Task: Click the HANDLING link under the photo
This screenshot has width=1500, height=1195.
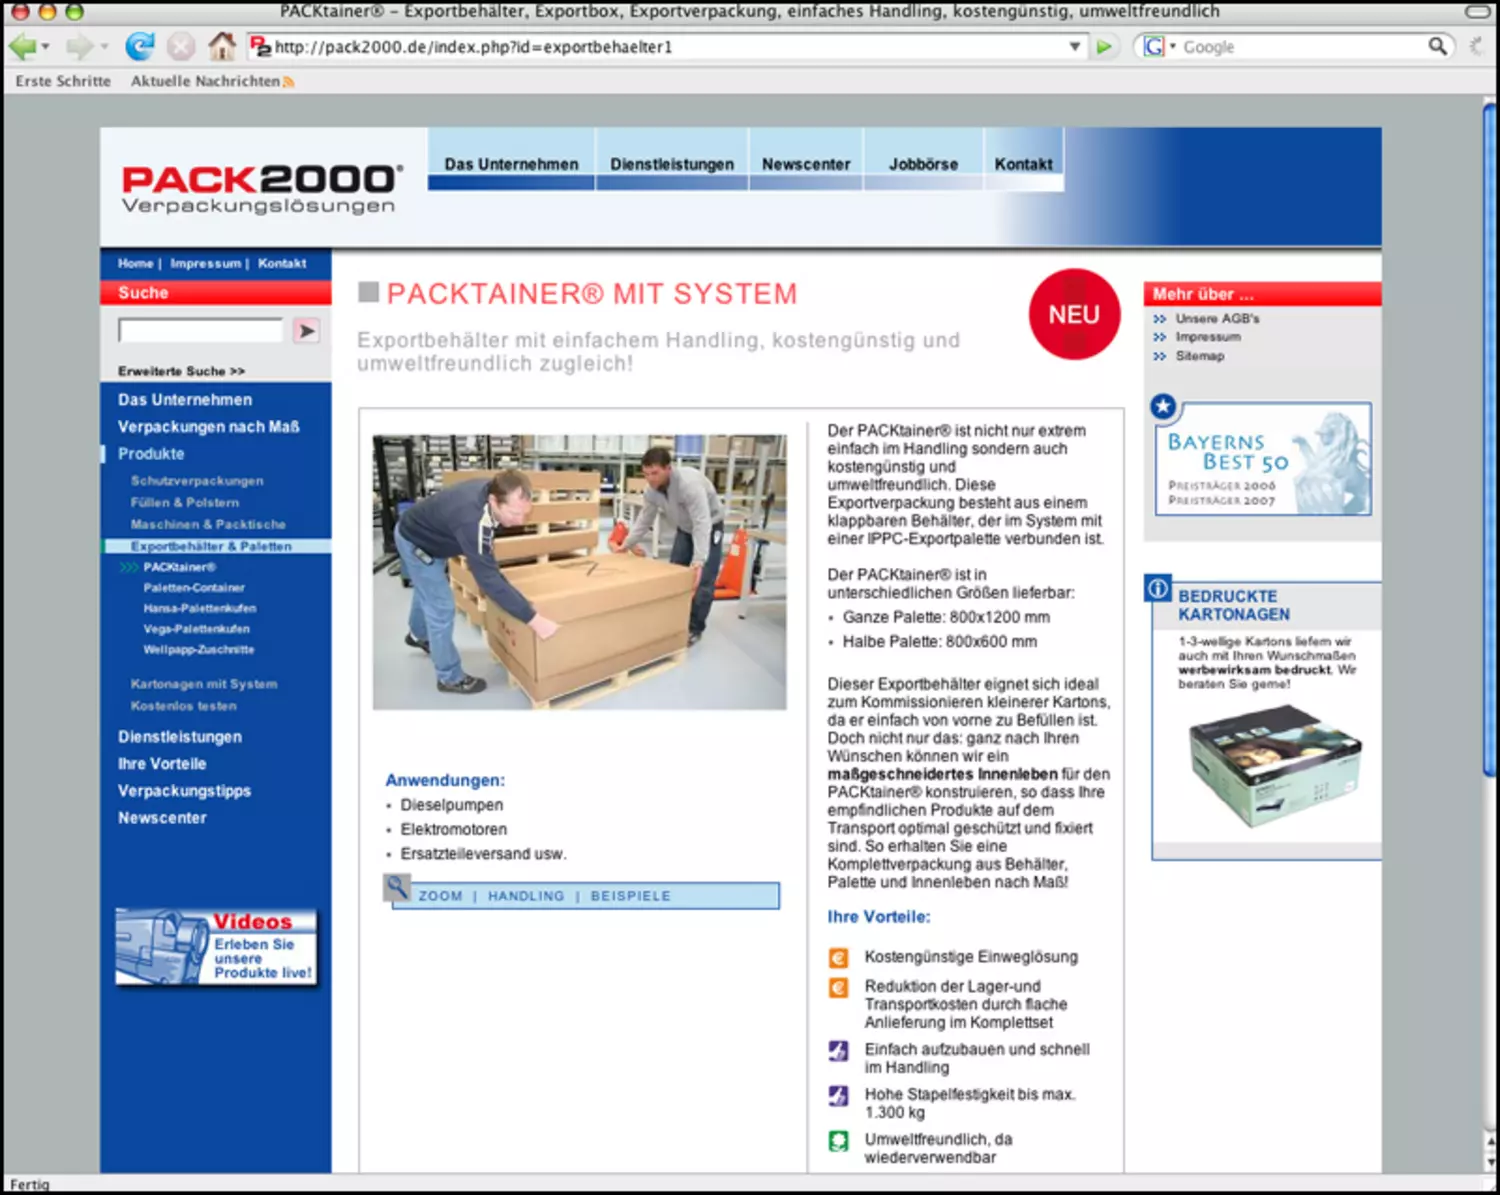Action: coord(526,896)
